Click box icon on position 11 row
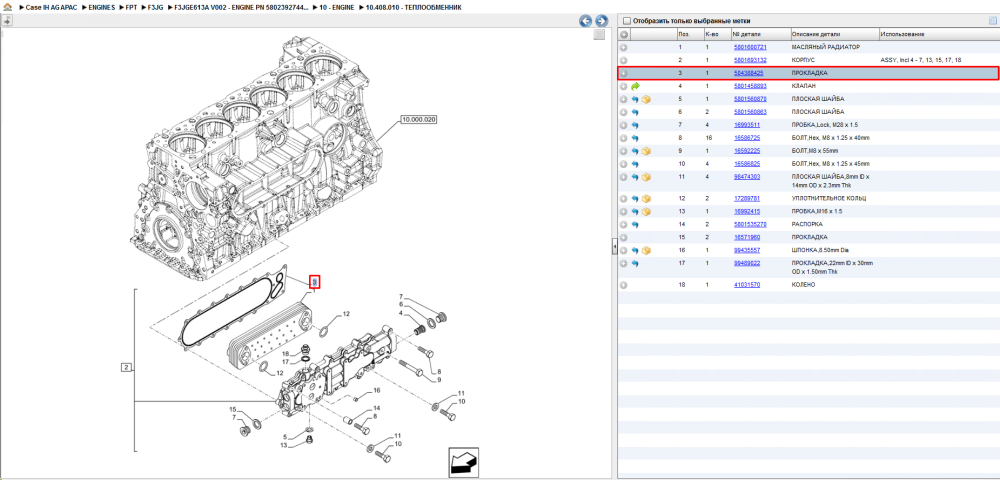This screenshot has width=1000, height=480. tap(646, 177)
